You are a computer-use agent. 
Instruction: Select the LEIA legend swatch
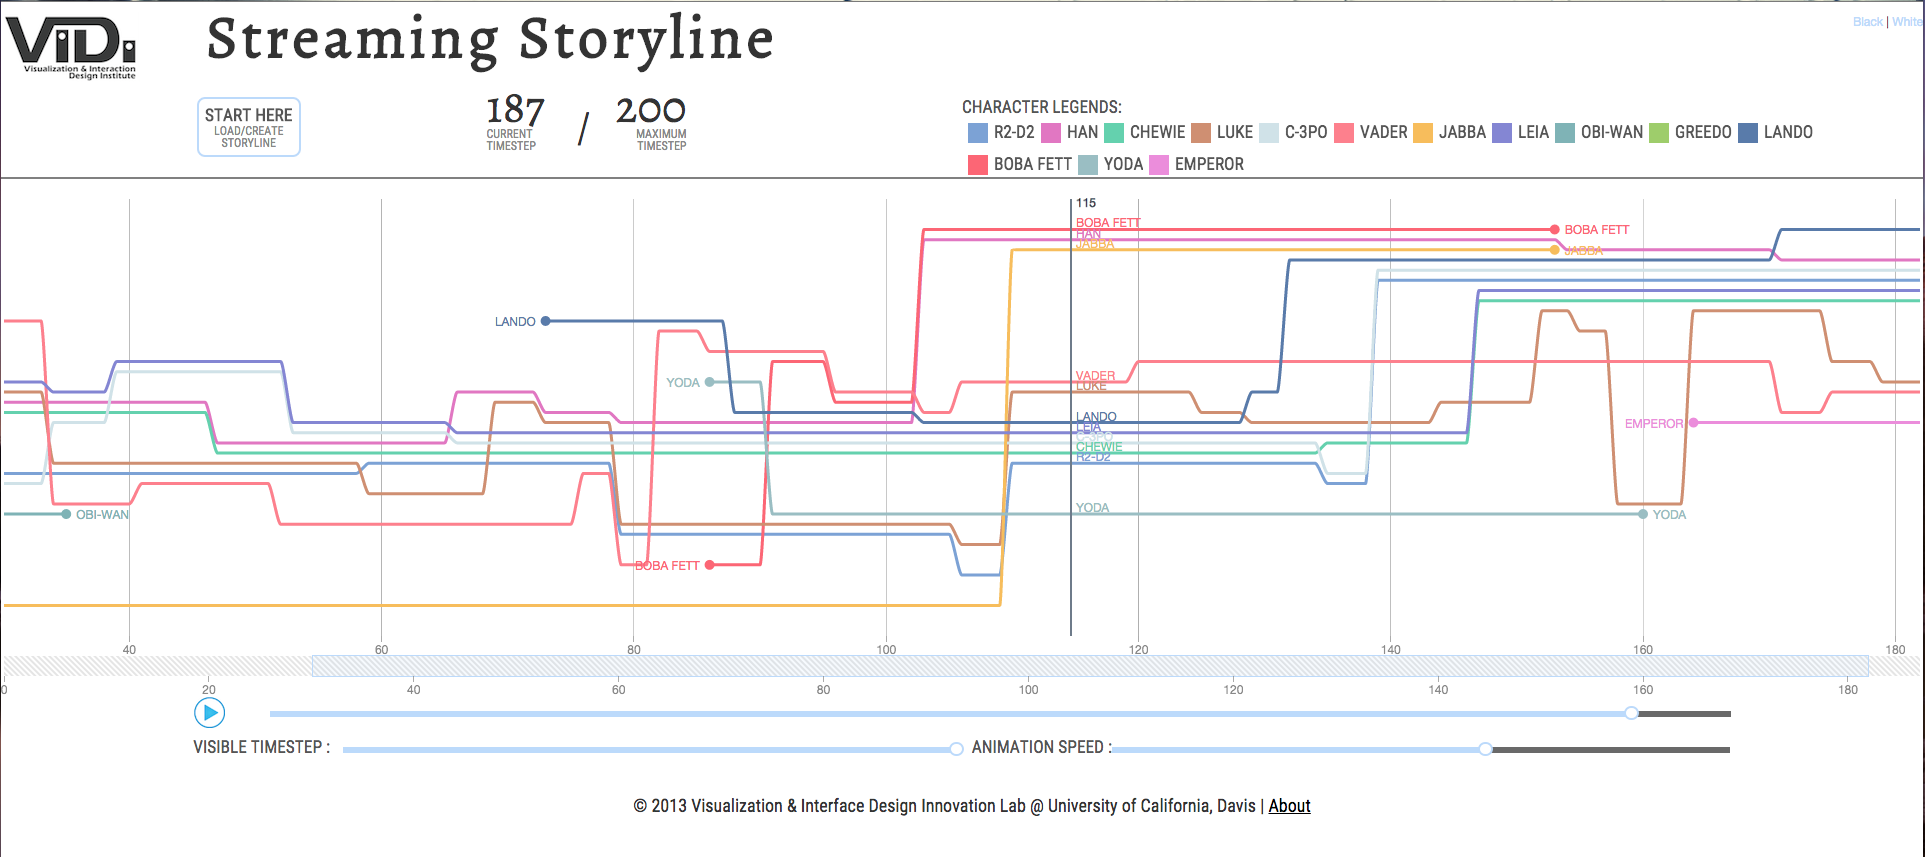[x=1502, y=133]
